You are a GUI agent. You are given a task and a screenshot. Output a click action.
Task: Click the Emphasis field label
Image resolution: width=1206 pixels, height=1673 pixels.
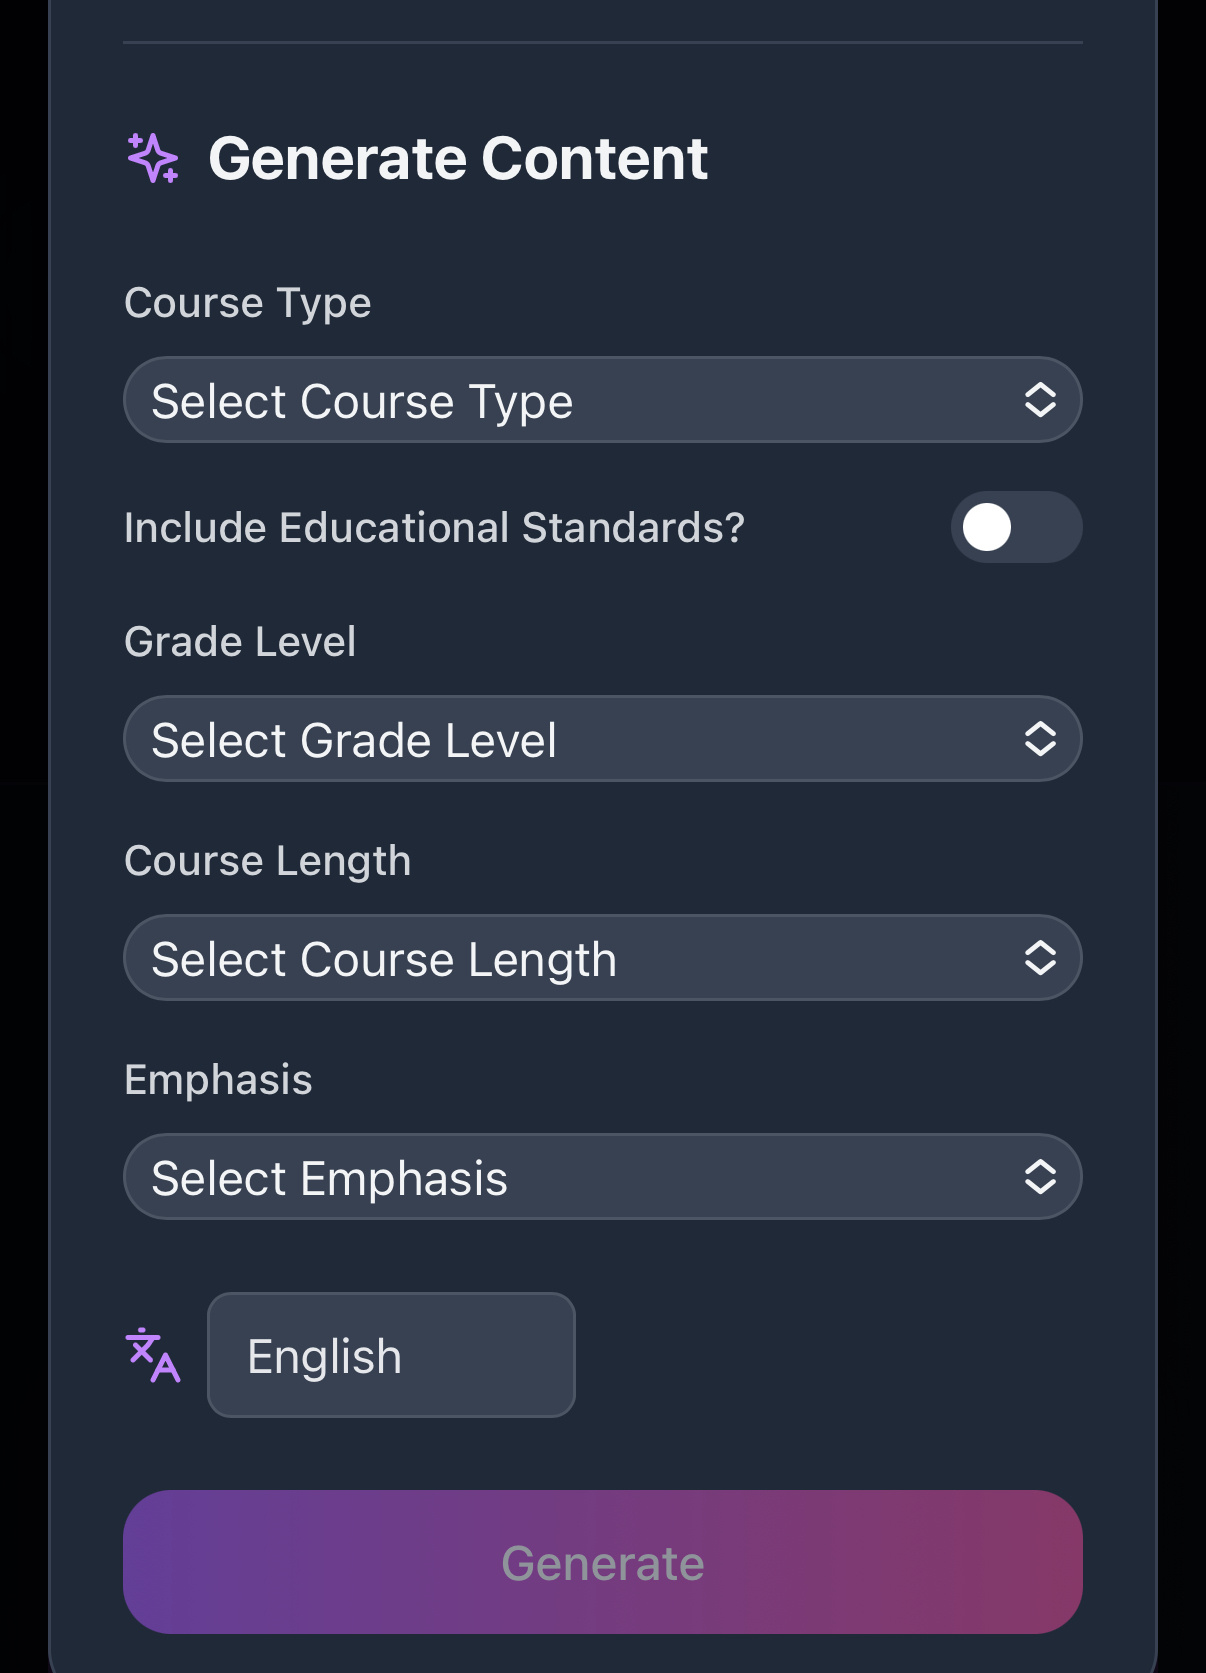pyautogui.click(x=218, y=1080)
